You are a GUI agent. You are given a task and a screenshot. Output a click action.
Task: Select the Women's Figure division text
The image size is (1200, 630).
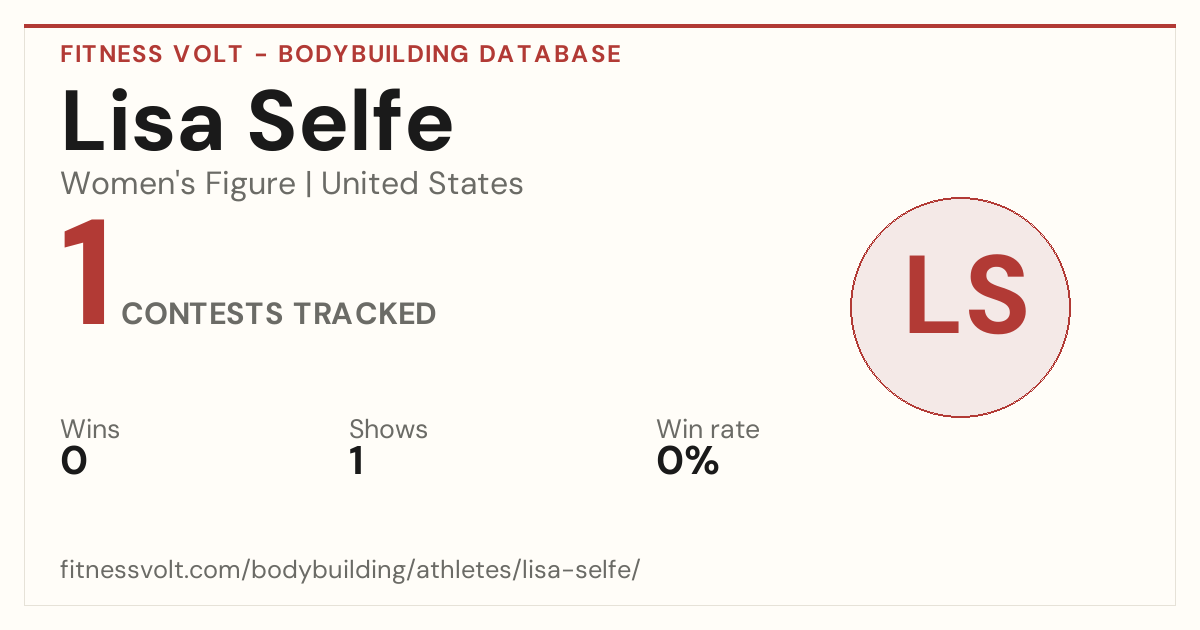pos(178,184)
